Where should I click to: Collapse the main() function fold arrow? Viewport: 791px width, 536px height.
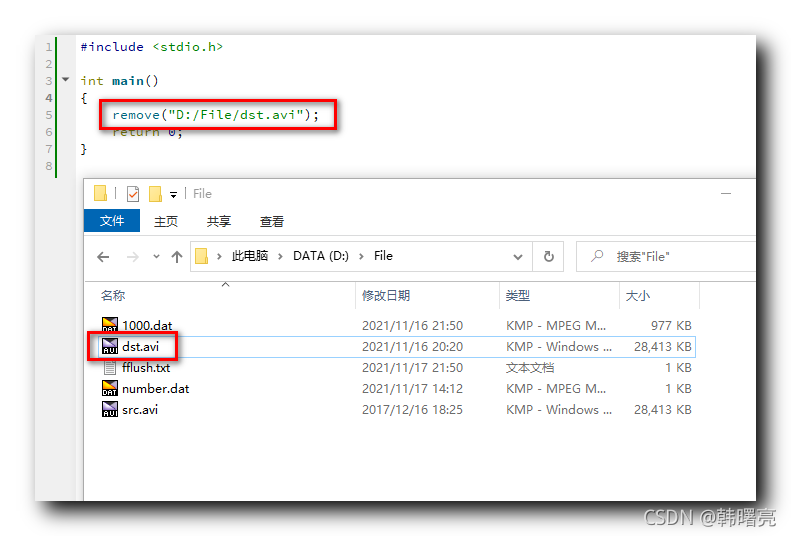tap(66, 79)
